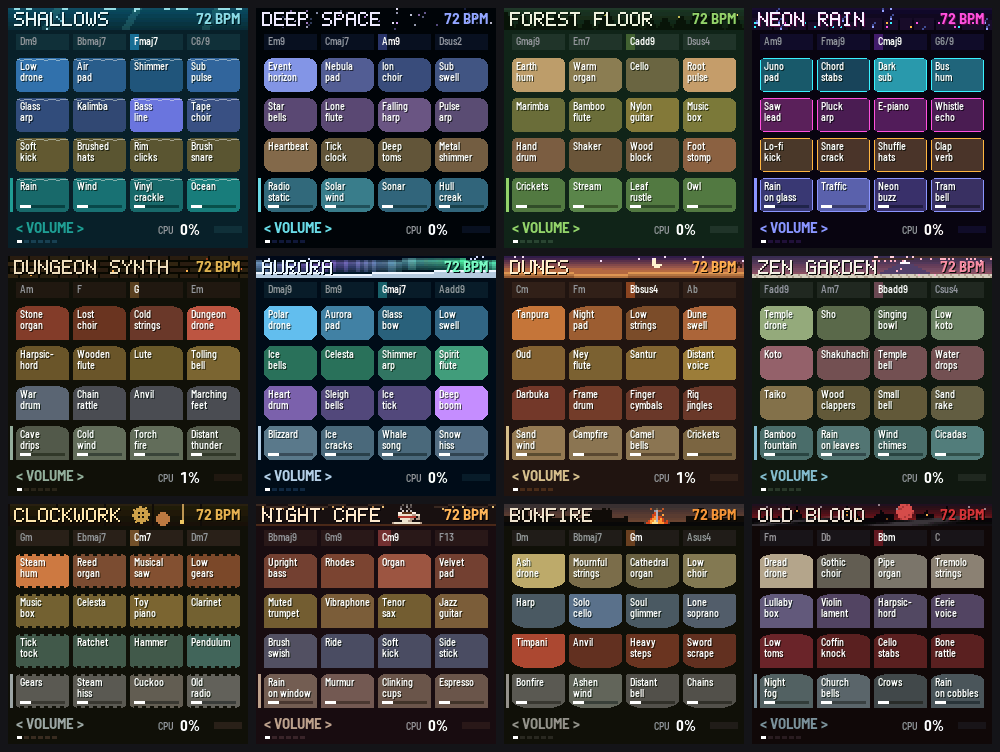Screen dimensions: 1000x752
Task: Toggle the Dungeon drone pad in Dungeon Synth
Action: 214,323
